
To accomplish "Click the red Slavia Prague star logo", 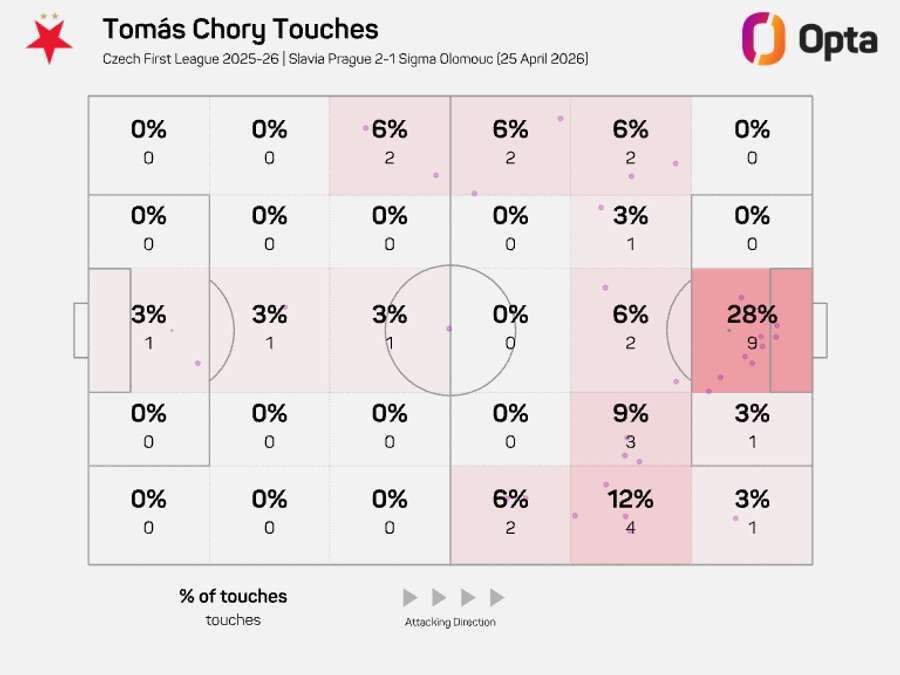I will point(49,43).
